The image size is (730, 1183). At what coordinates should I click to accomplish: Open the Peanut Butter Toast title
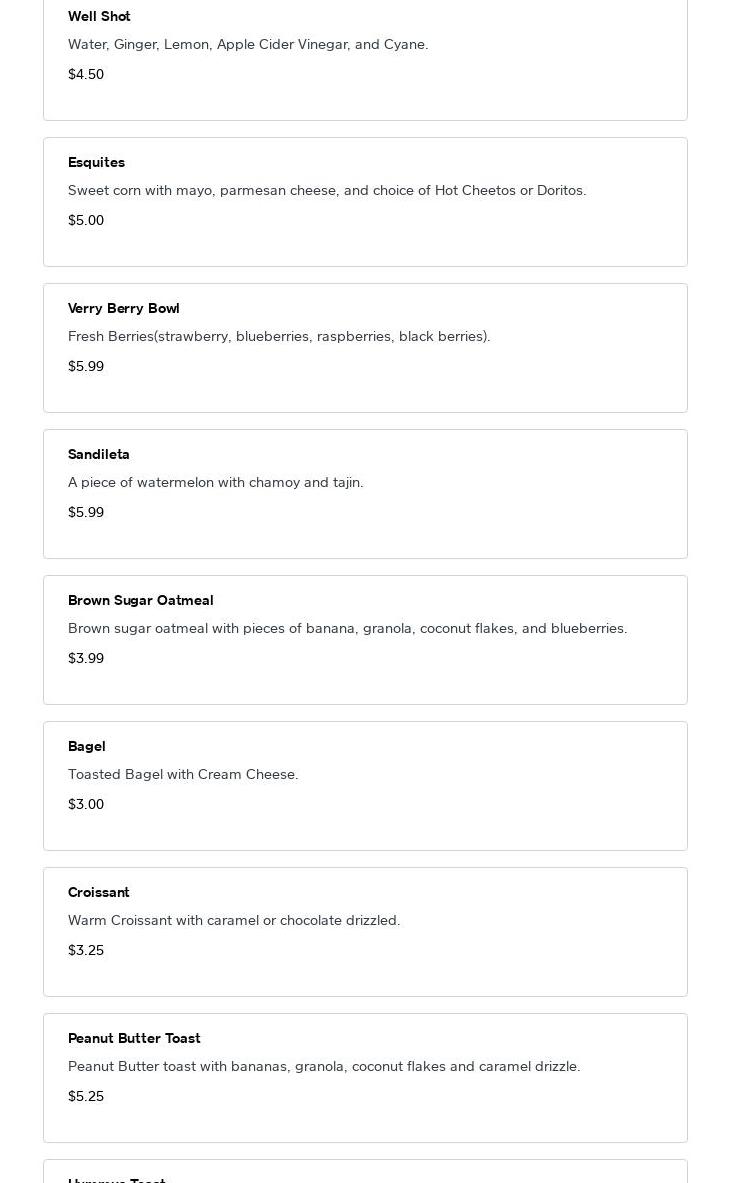[x=134, y=1038]
